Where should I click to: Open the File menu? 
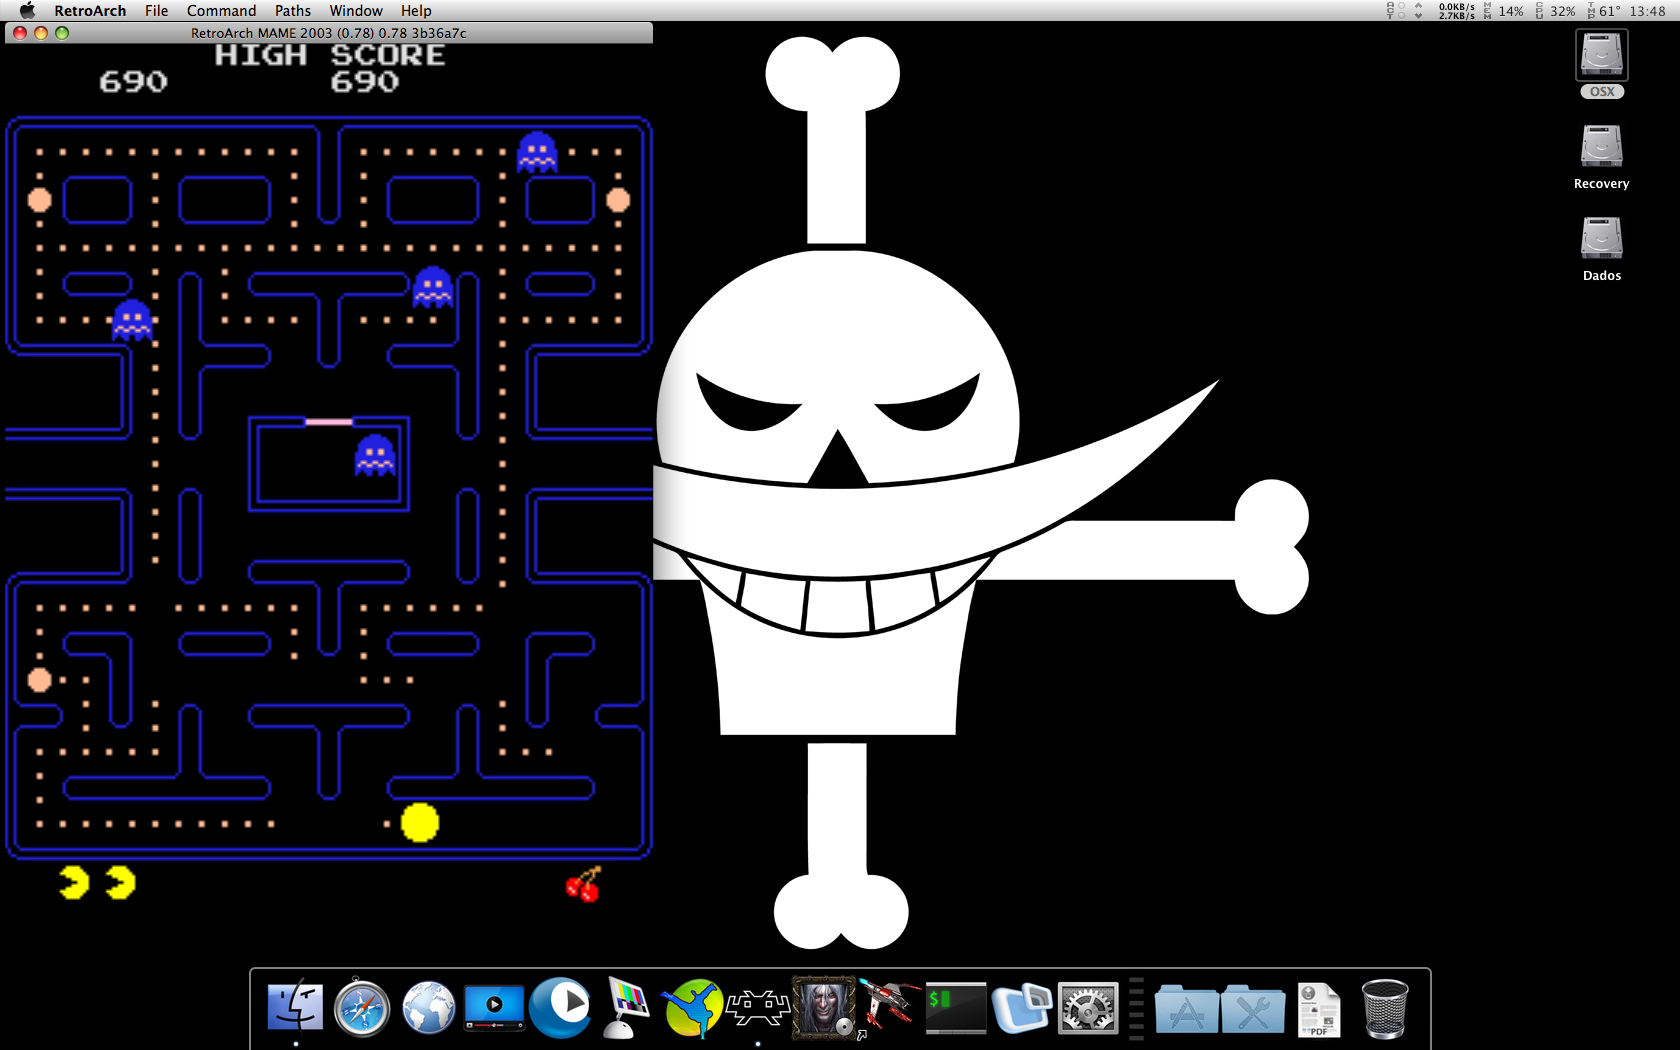(x=156, y=10)
